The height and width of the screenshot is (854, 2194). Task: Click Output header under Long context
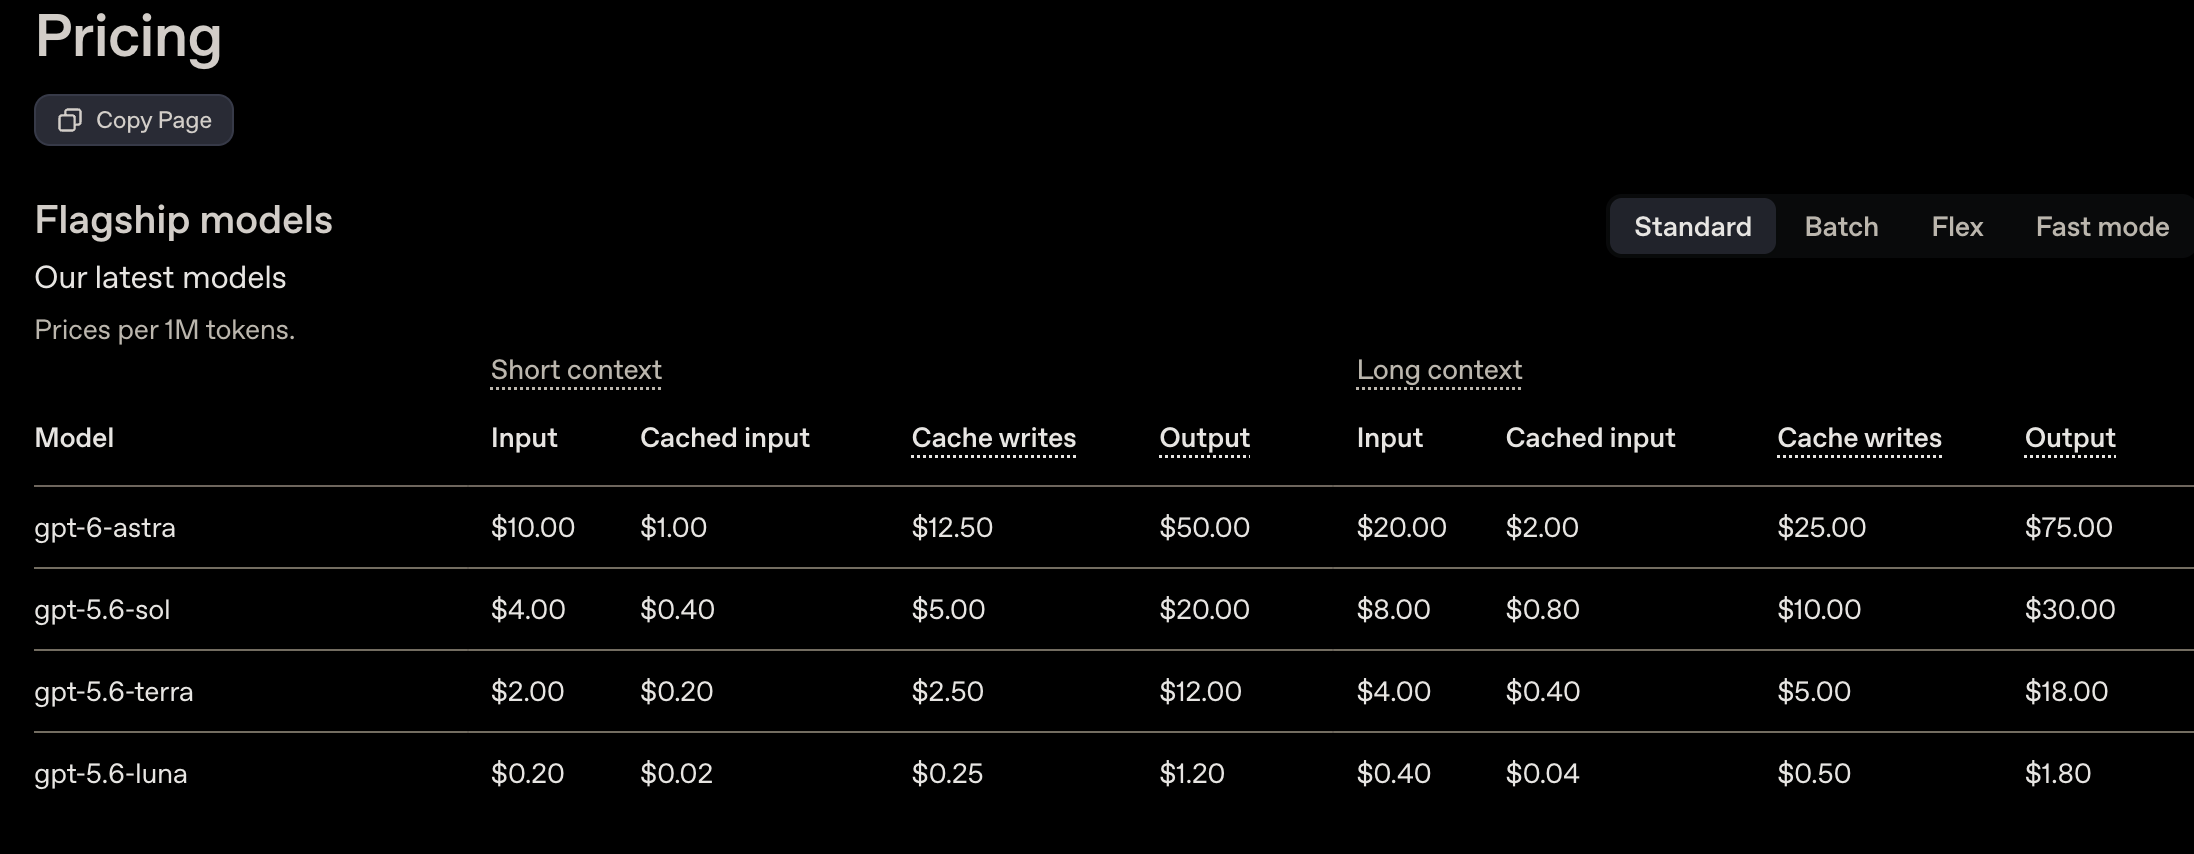[2070, 438]
